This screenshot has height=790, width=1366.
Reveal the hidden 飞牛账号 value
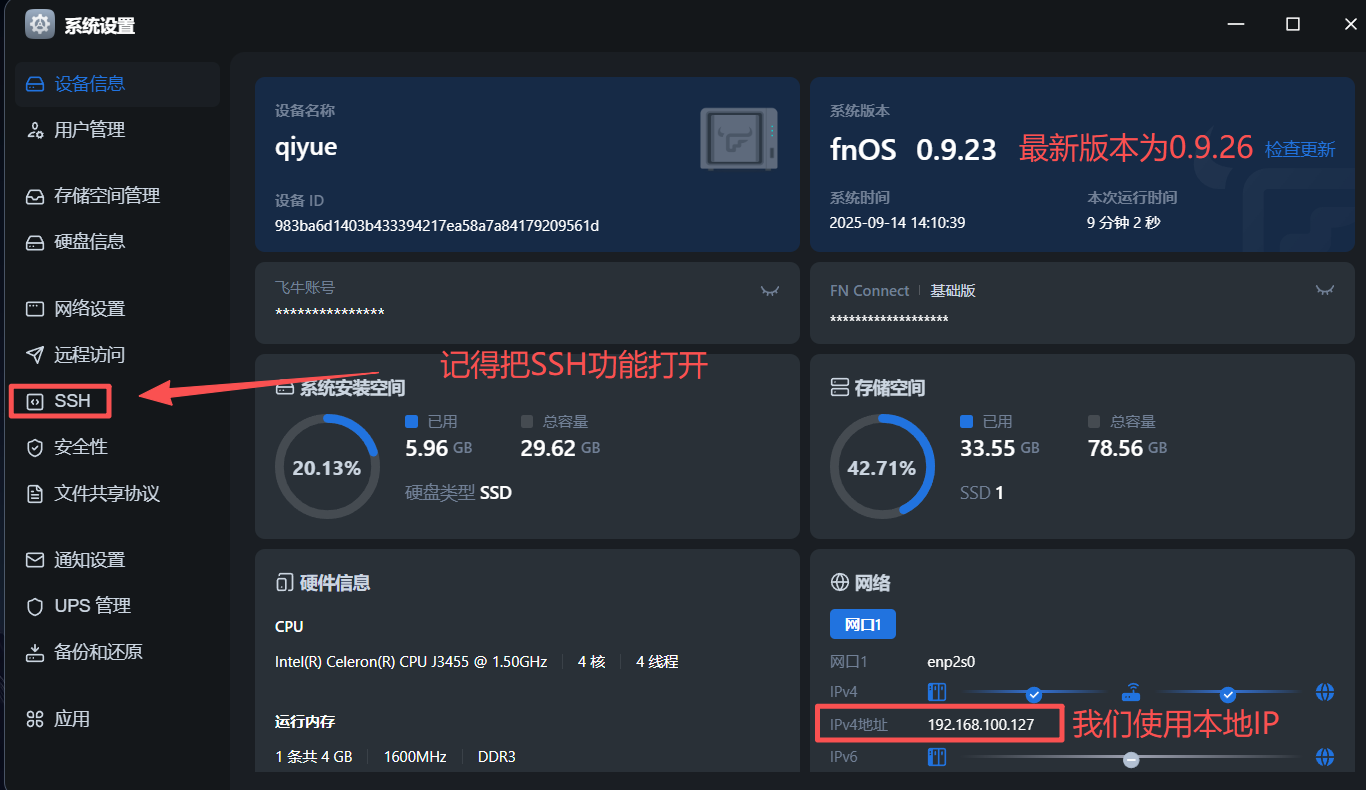click(x=769, y=290)
